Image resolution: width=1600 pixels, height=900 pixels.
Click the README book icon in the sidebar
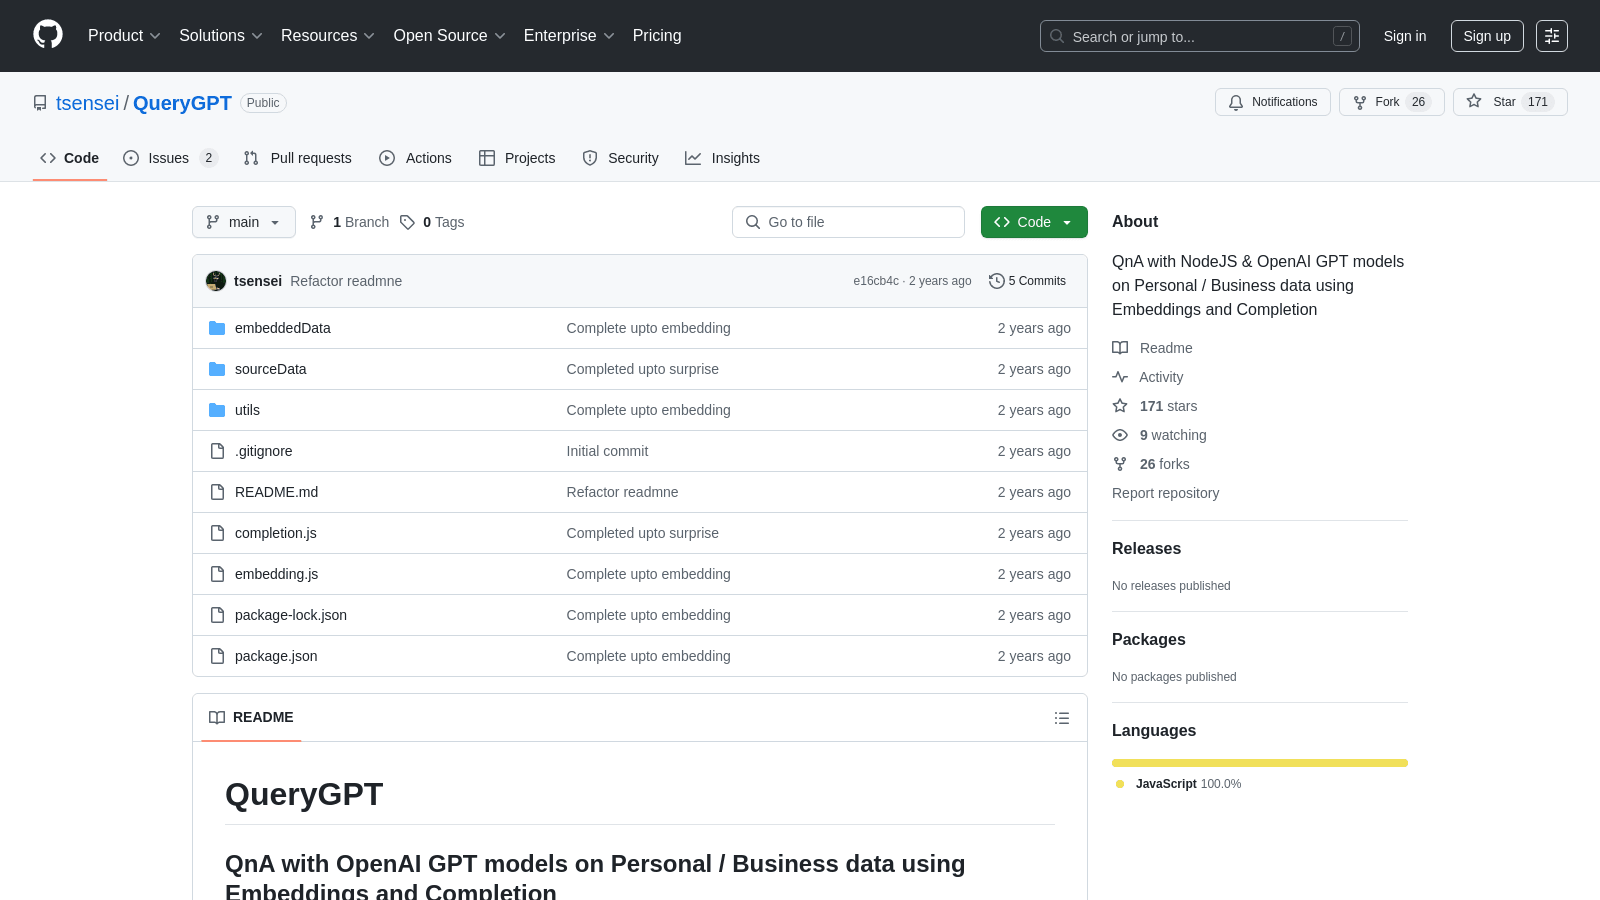tap(1119, 348)
